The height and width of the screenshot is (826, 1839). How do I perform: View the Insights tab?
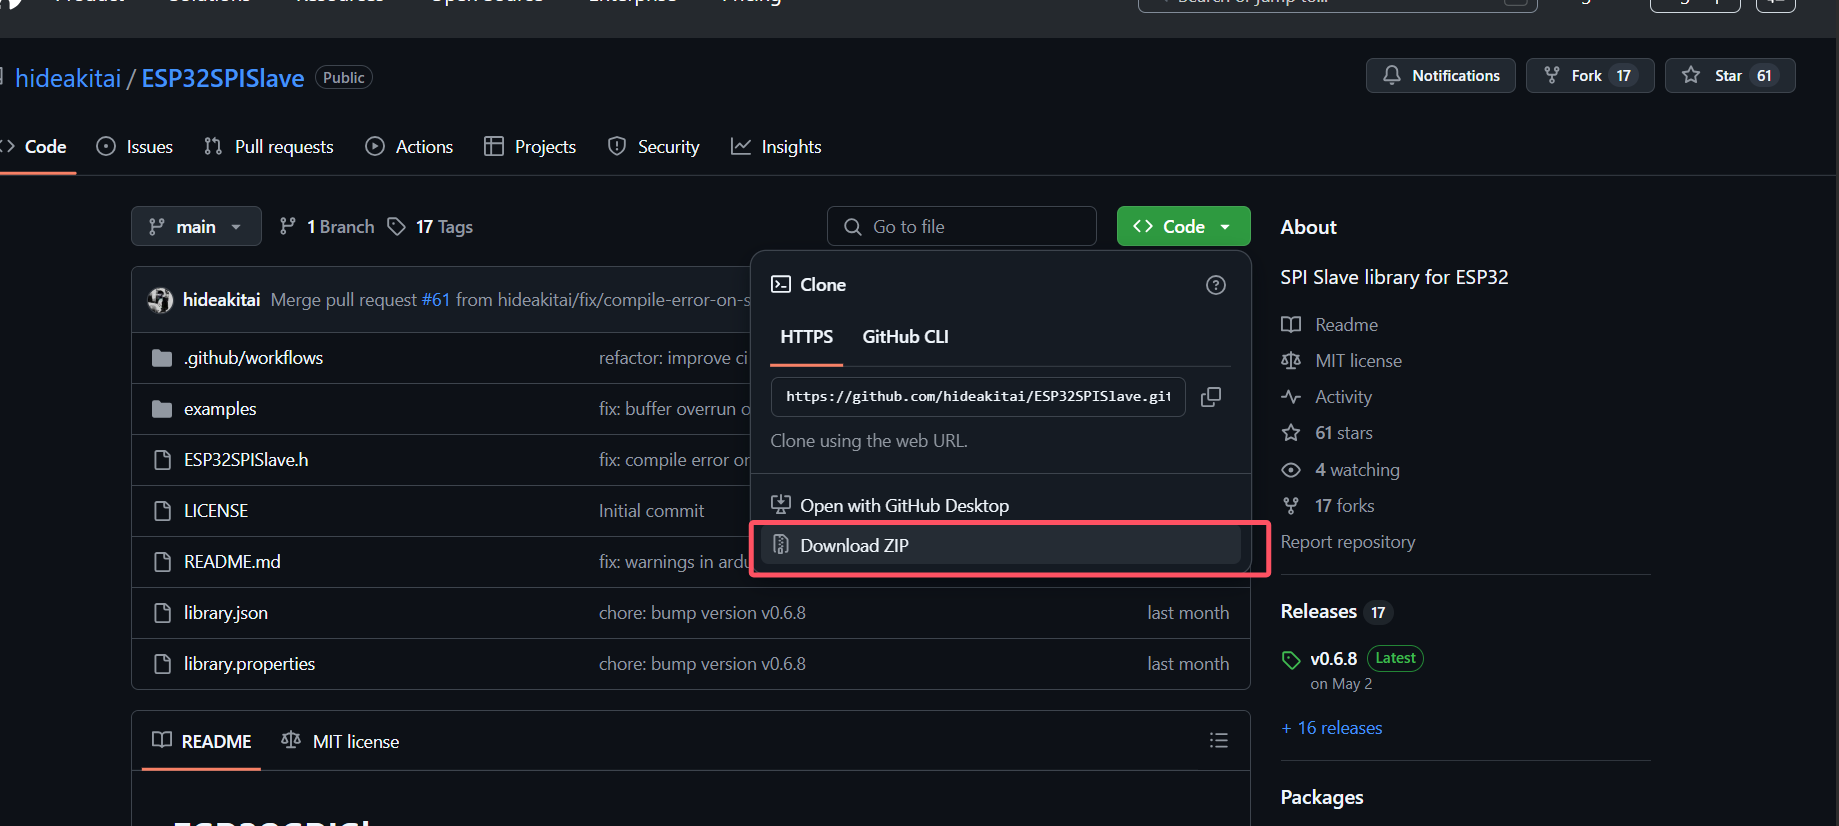[776, 147]
